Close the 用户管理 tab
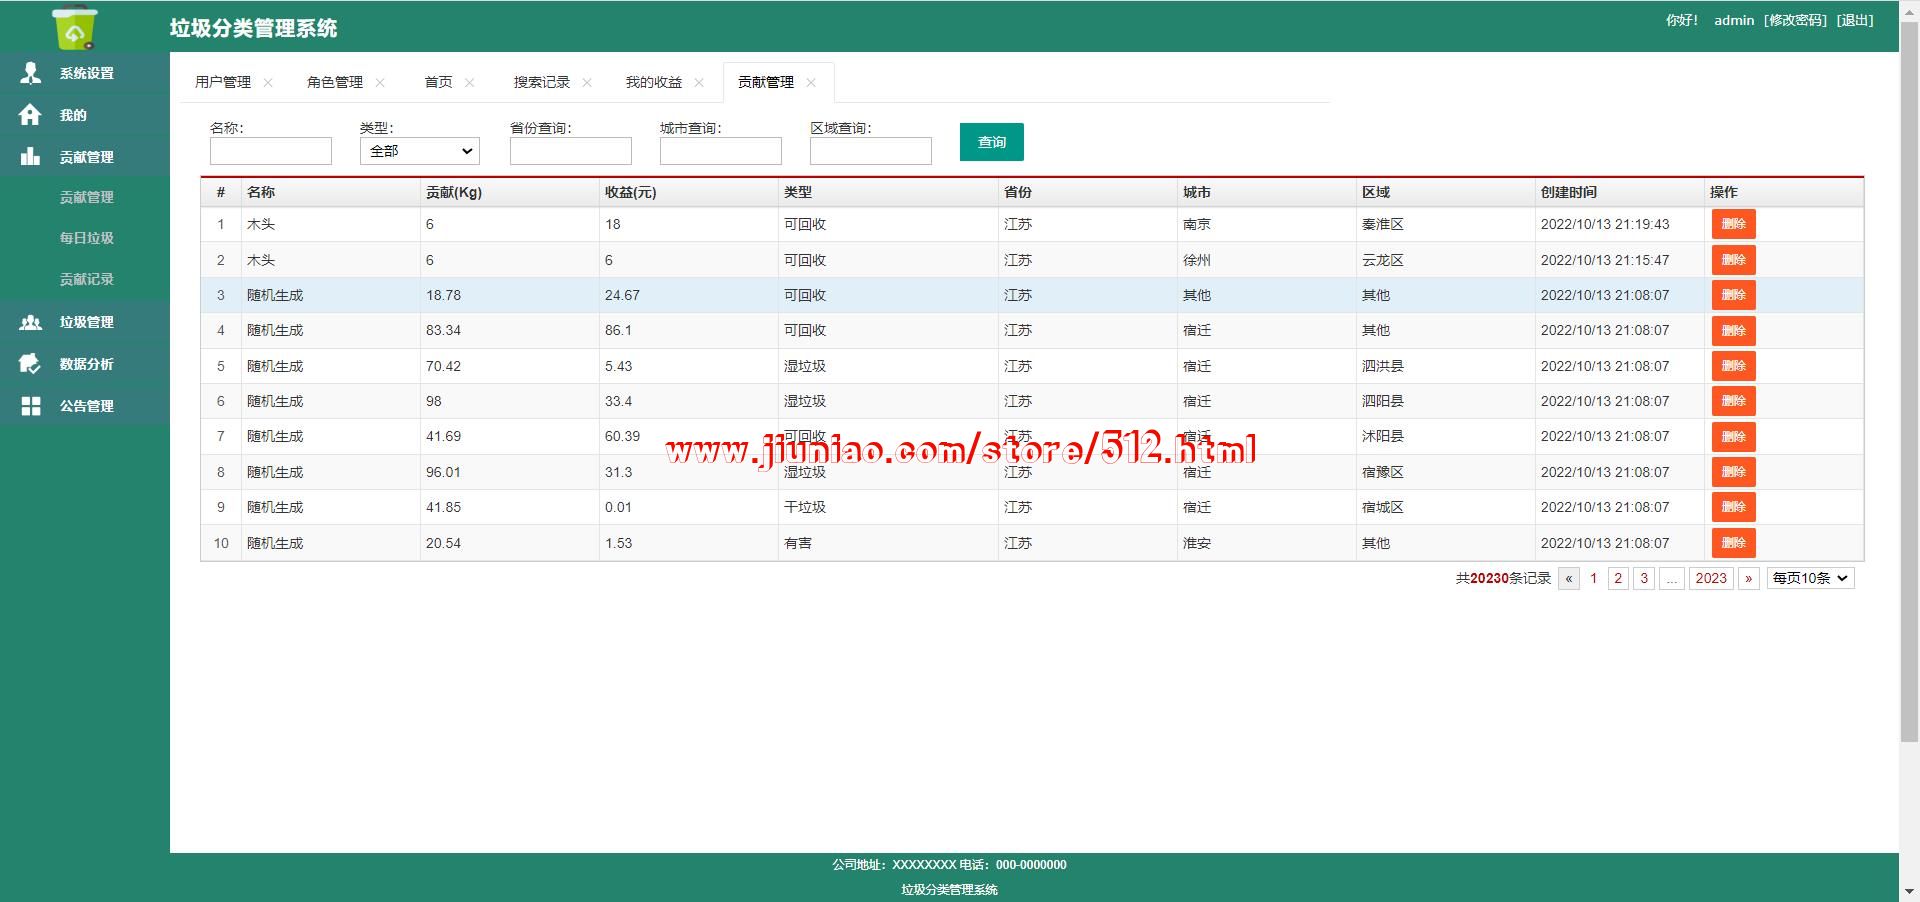Image resolution: width=1920 pixels, height=902 pixels. [x=268, y=83]
